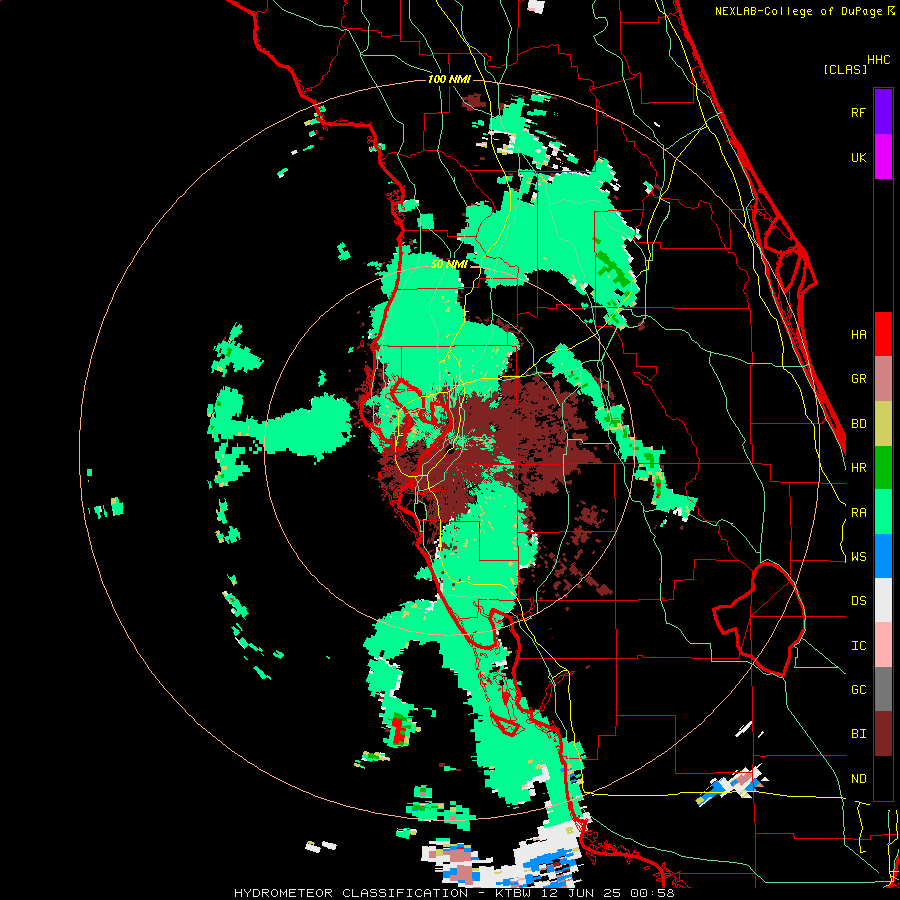Click the 'BD' legend label

(x=858, y=424)
